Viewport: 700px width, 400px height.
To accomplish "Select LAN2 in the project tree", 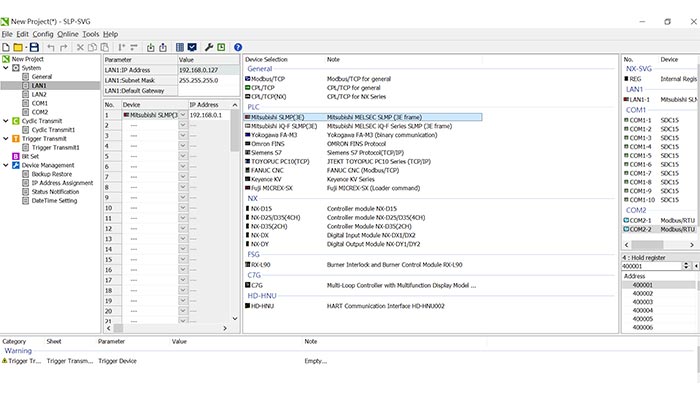I will [x=39, y=94].
